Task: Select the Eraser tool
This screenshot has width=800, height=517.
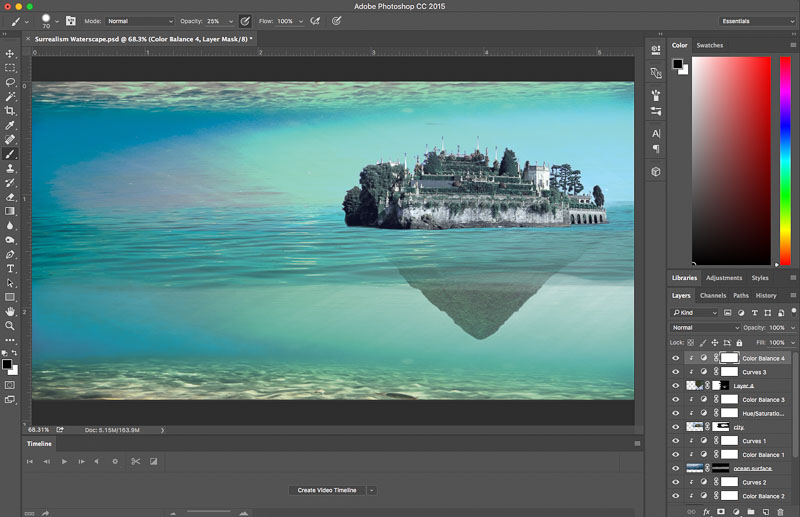Action: tap(10, 197)
